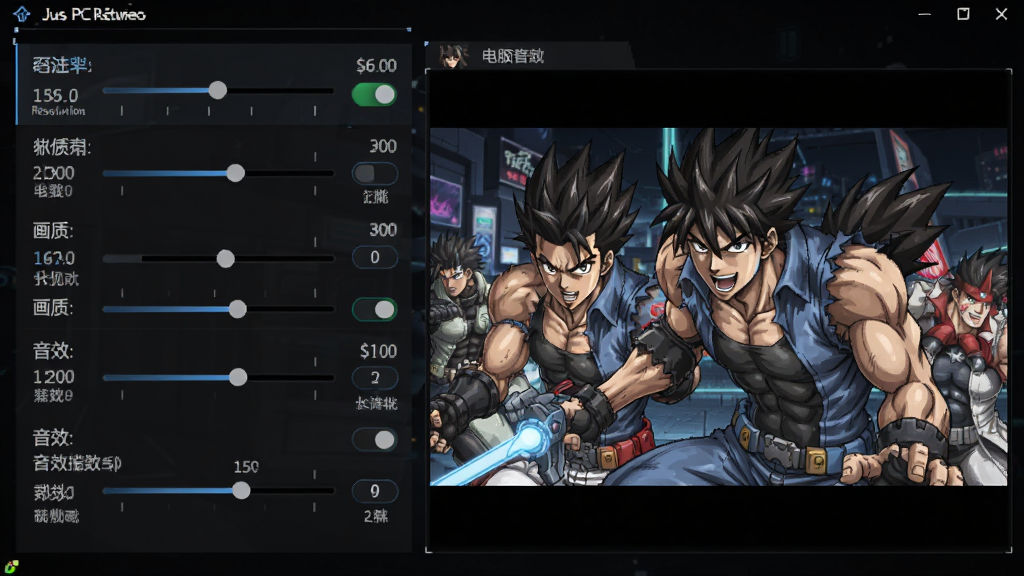Viewport: 1024px width, 576px height.
Task: Toggle the switch in the 画质 row without numbers
Action: (x=374, y=309)
